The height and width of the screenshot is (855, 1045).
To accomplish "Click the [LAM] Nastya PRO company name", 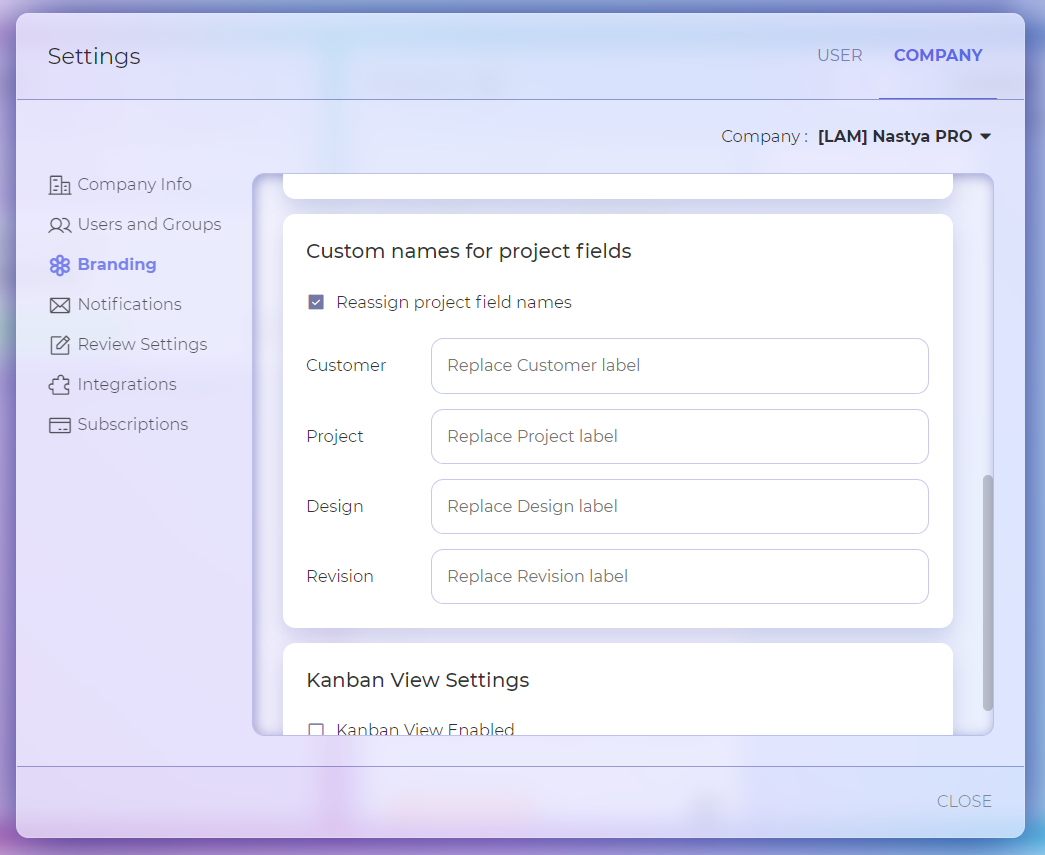I will 894,136.
